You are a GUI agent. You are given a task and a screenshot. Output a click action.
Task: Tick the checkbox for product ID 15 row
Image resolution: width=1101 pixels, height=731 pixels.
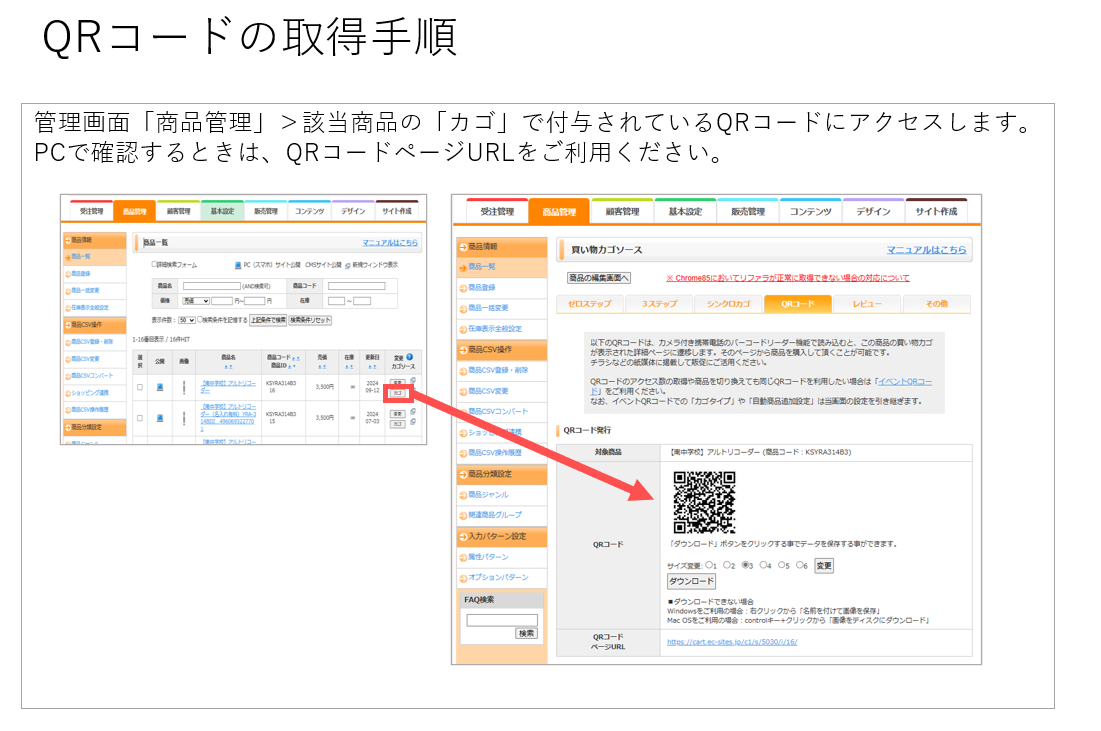[140, 418]
